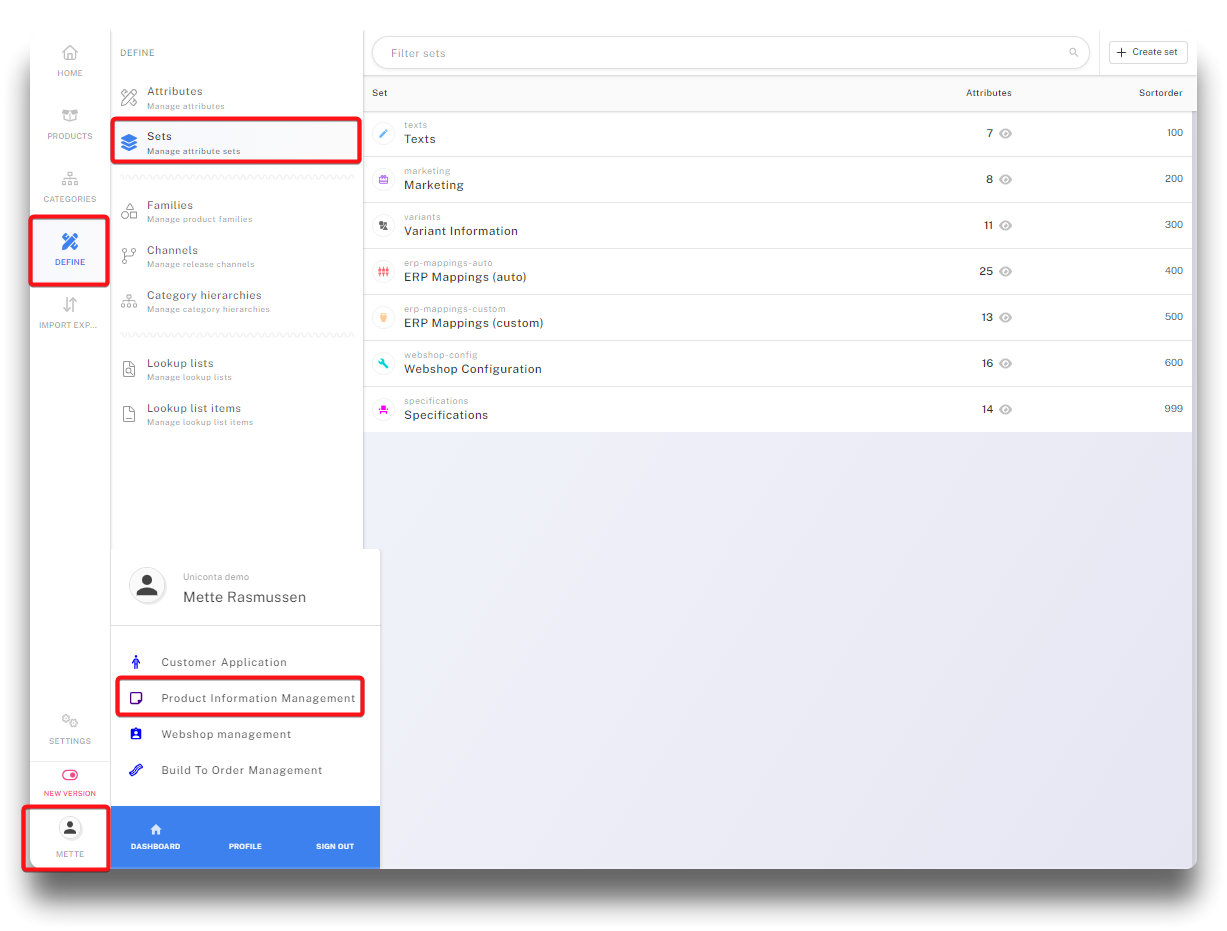Toggle visibility eye for ERP Mappings (auto)
The height and width of the screenshot is (931, 1227).
point(1006,272)
